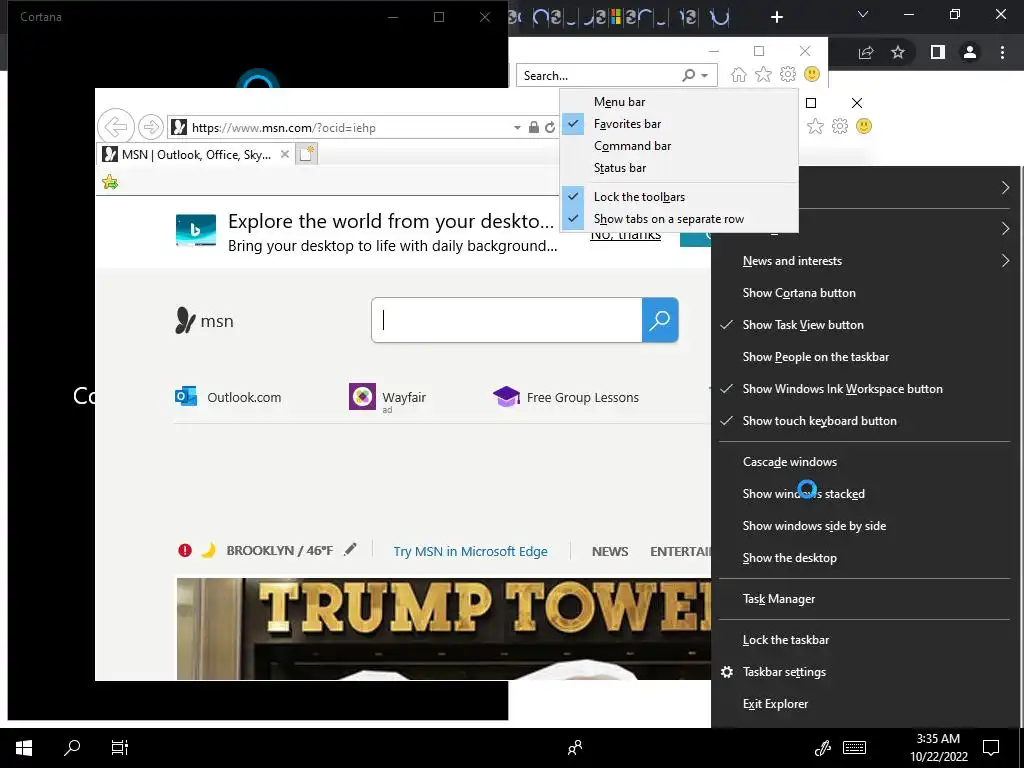Open Brooklyn / 46°F weather link

(280, 551)
